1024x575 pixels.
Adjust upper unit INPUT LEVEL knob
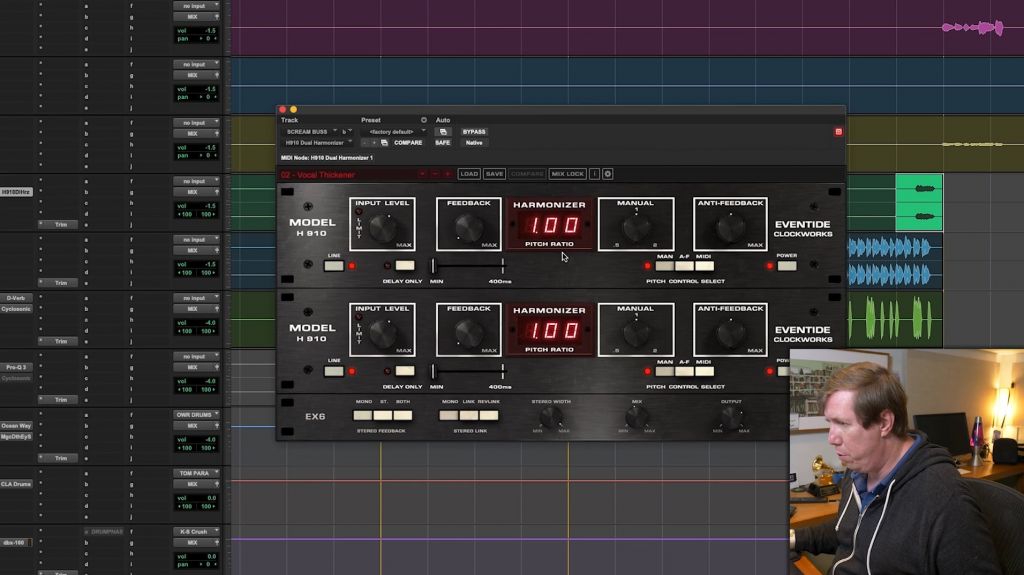[383, 228]
